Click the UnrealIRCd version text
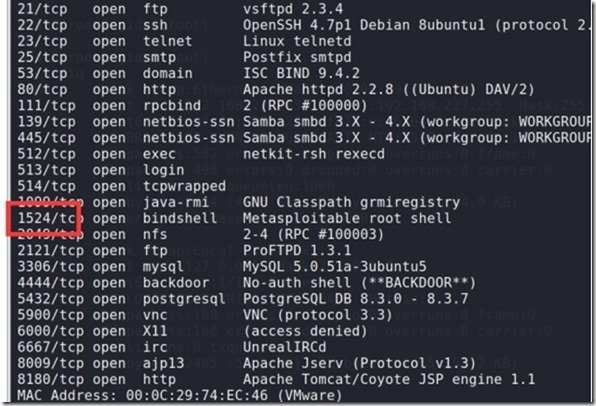The image size is (596, 406). point(285,347)
